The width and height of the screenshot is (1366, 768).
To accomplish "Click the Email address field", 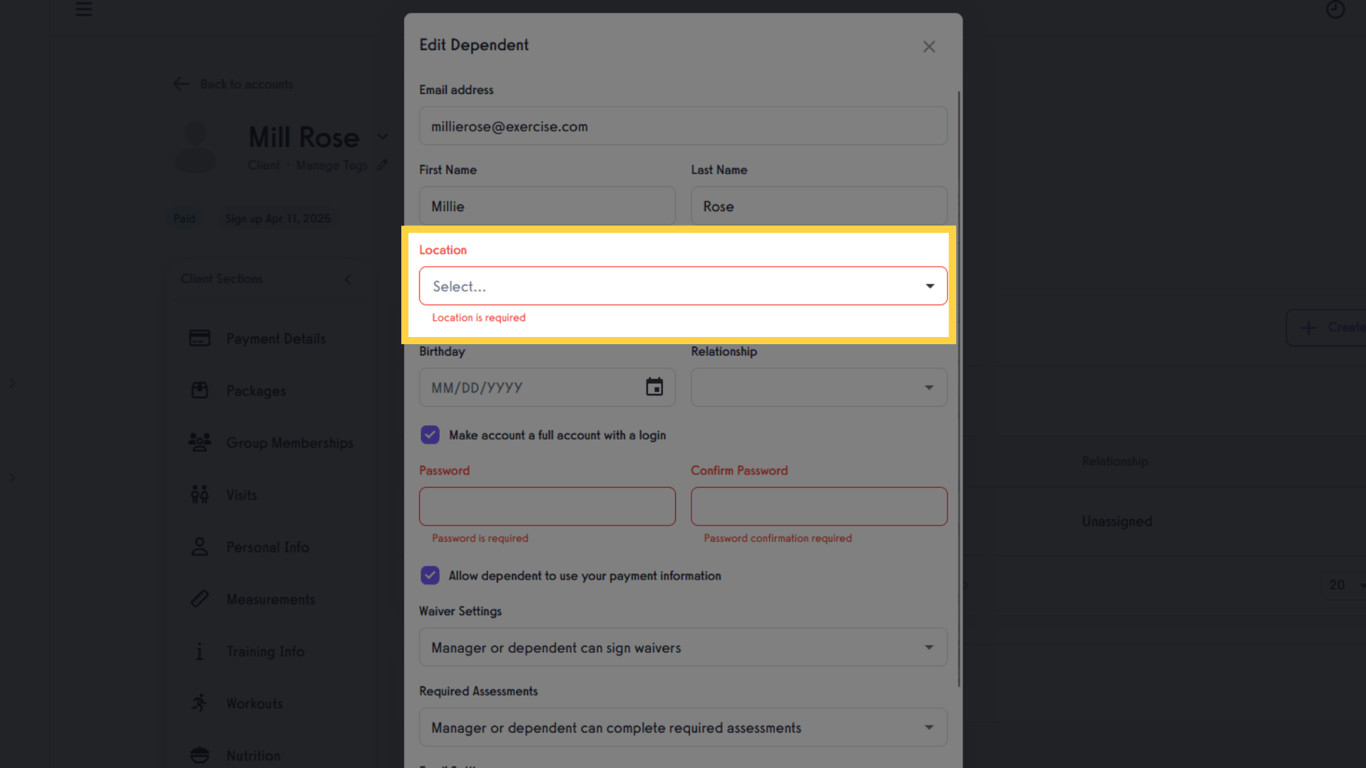I will pyautogui.click(x=683, y=127).
